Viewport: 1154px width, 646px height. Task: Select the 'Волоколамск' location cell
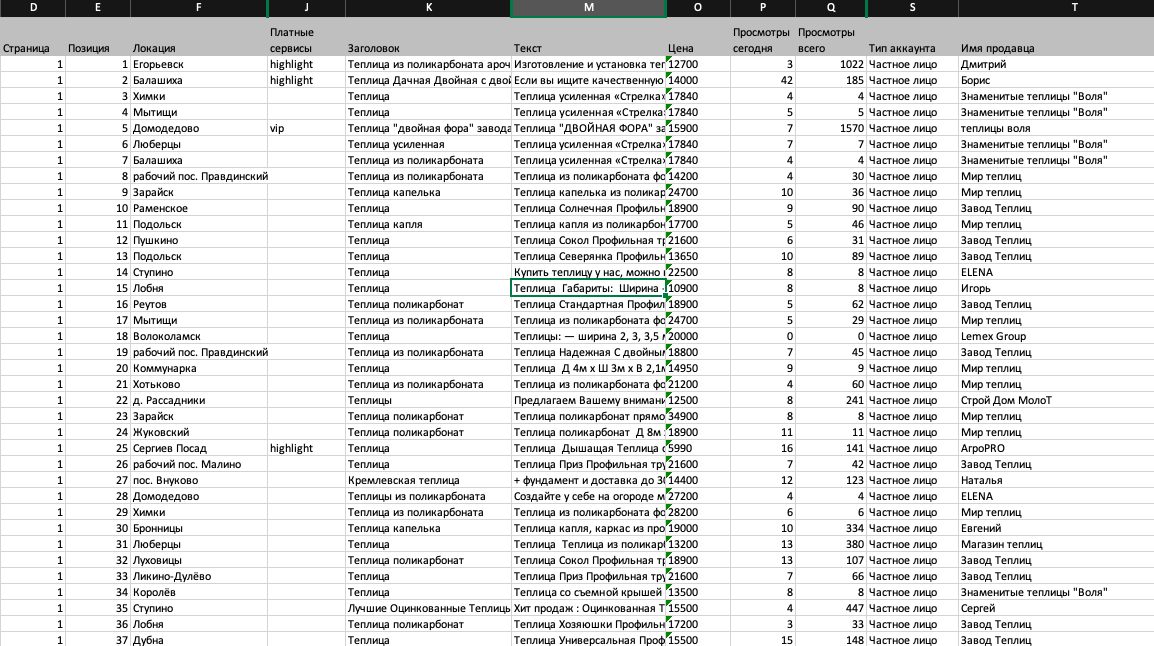point(199,336)
